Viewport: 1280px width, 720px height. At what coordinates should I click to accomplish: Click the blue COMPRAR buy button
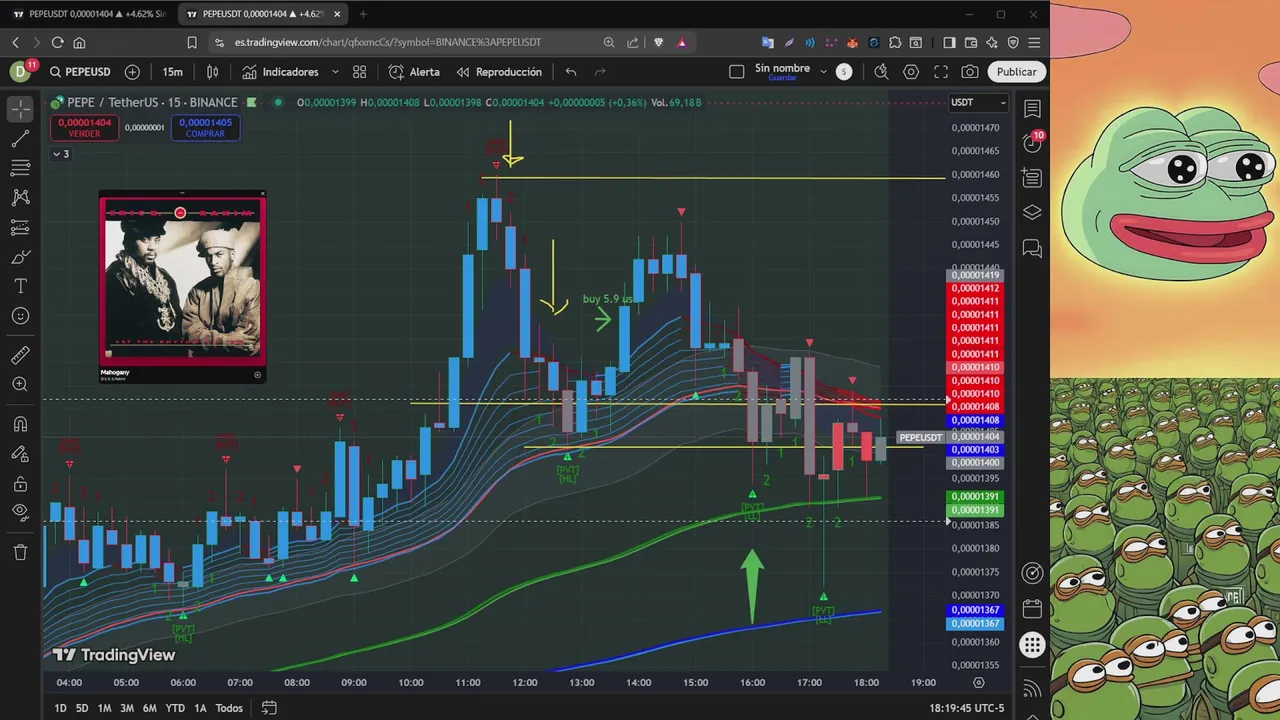[x=205, y=127]
